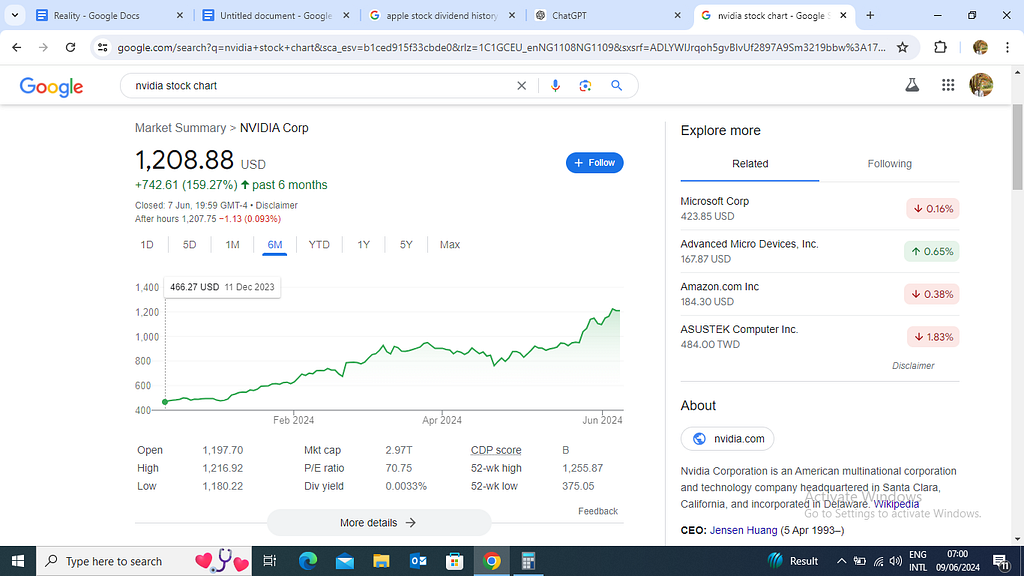Open Calculator from taskbar

coord(528,561)
